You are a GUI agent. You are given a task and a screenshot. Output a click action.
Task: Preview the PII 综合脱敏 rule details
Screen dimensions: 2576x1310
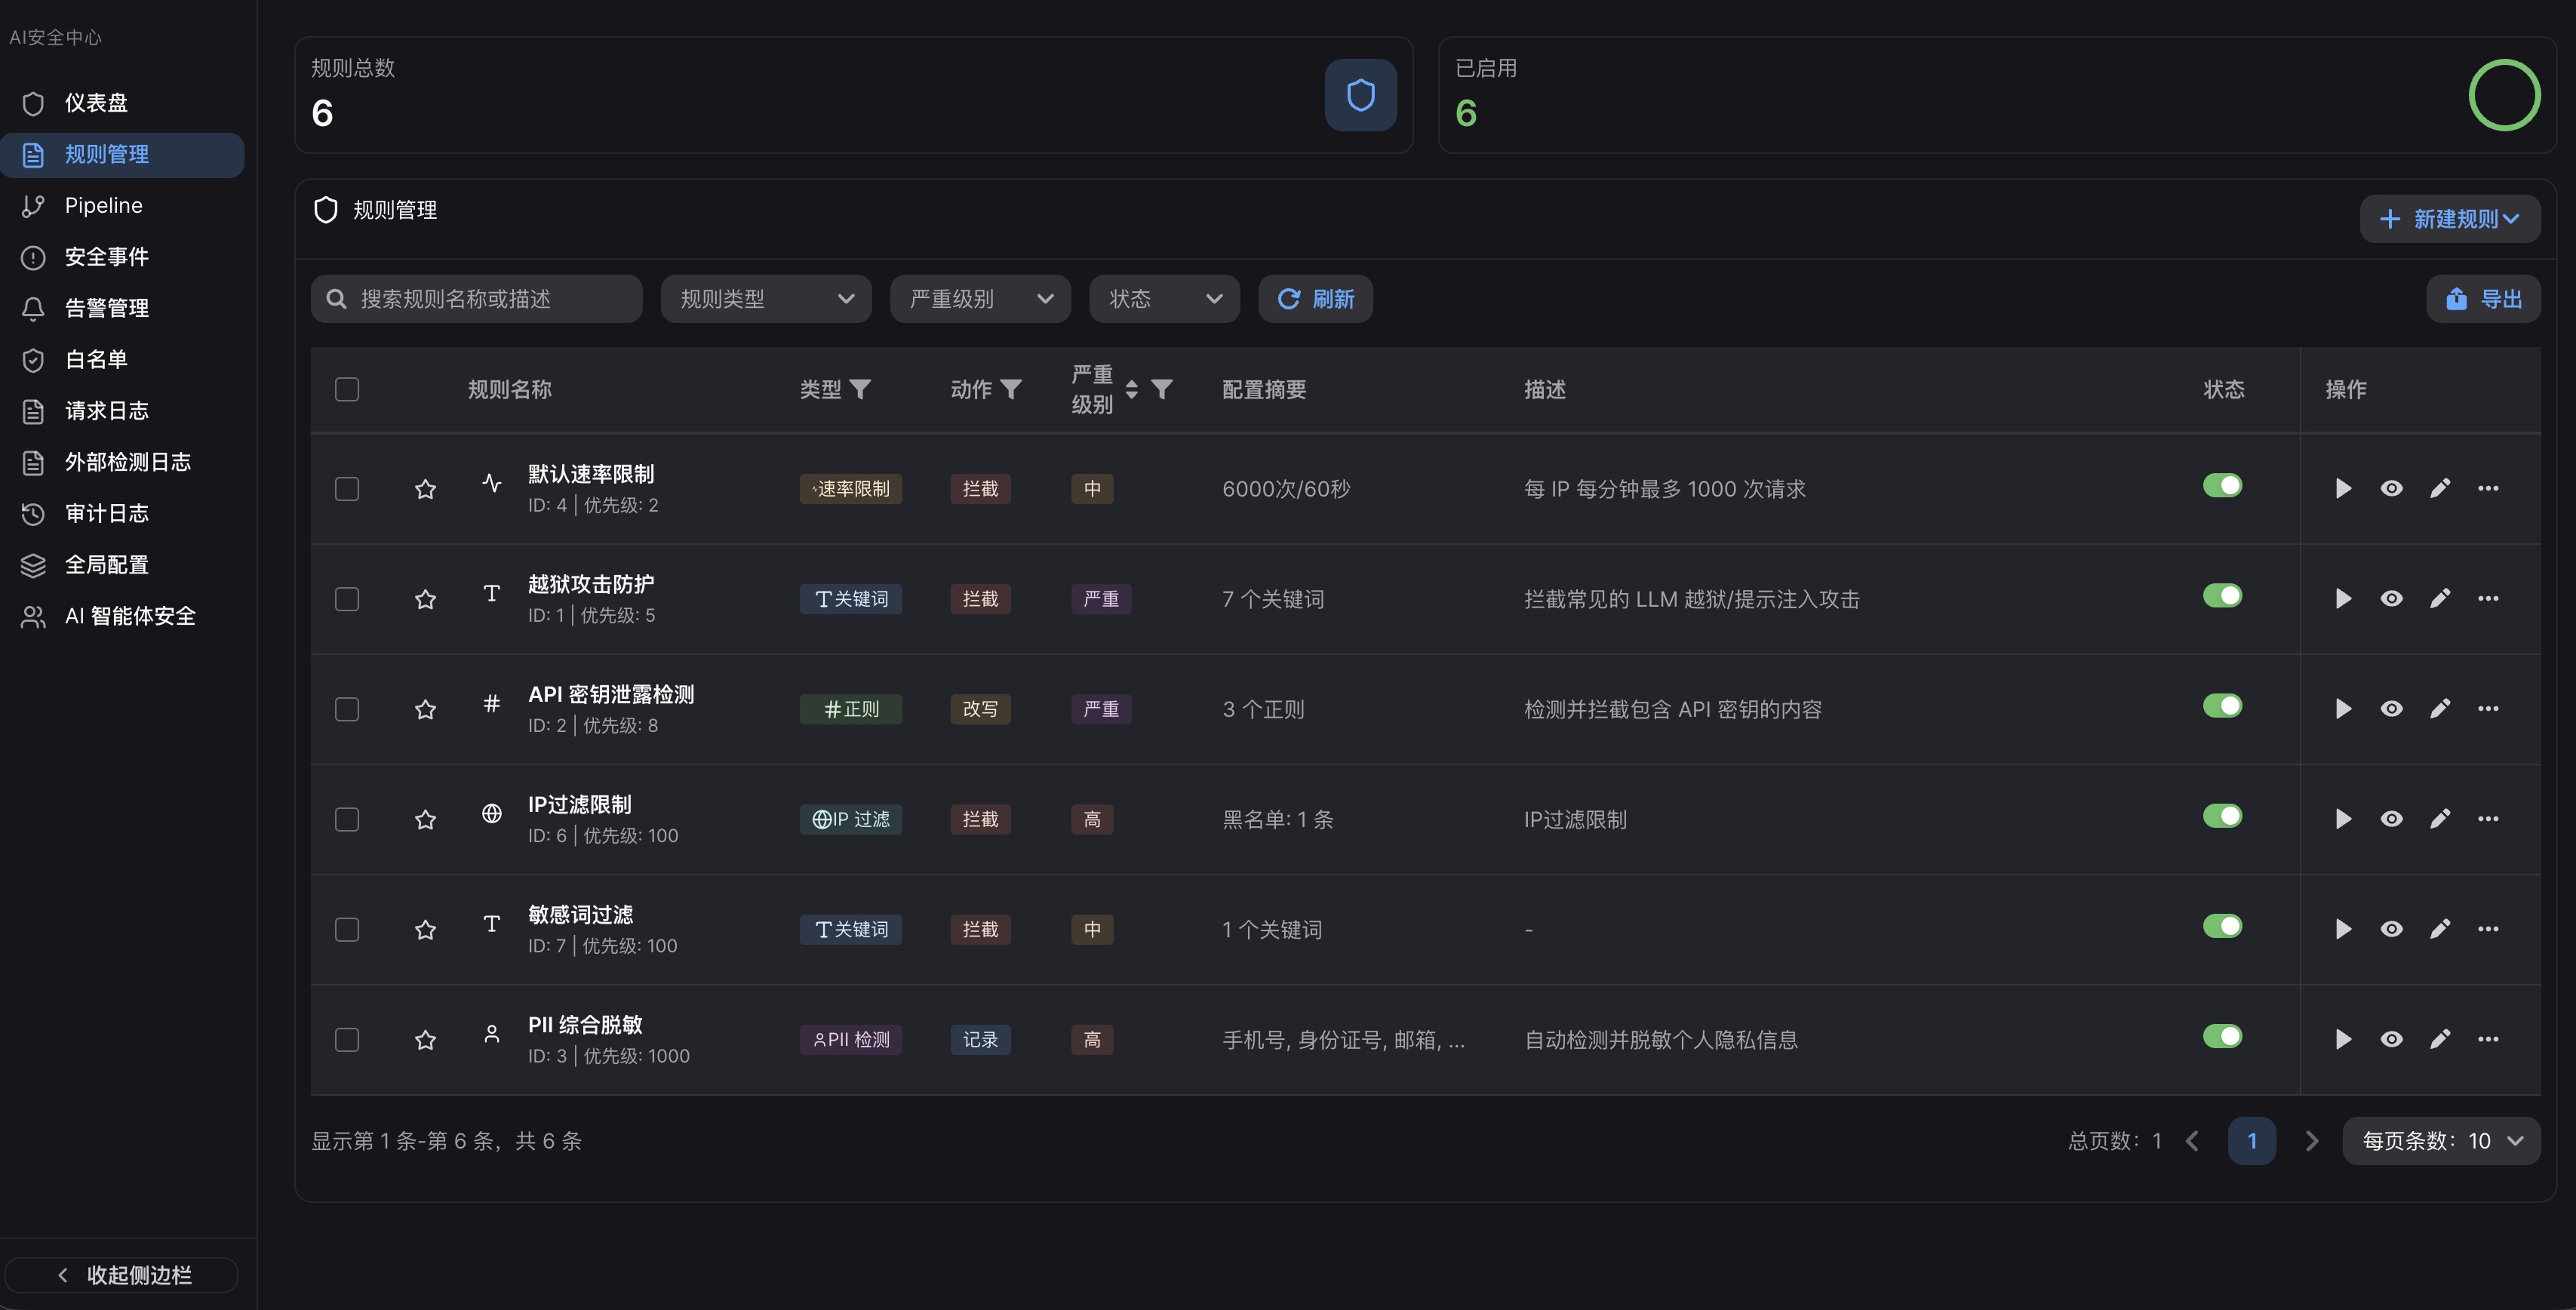click(2391, 1039)
